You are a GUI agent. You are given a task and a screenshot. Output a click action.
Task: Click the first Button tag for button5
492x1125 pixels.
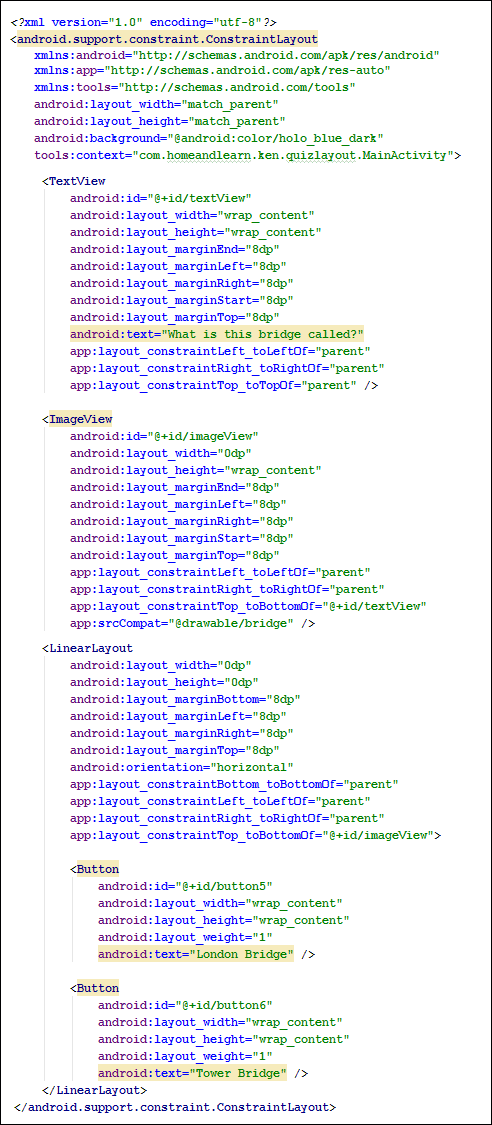[95, 869]
